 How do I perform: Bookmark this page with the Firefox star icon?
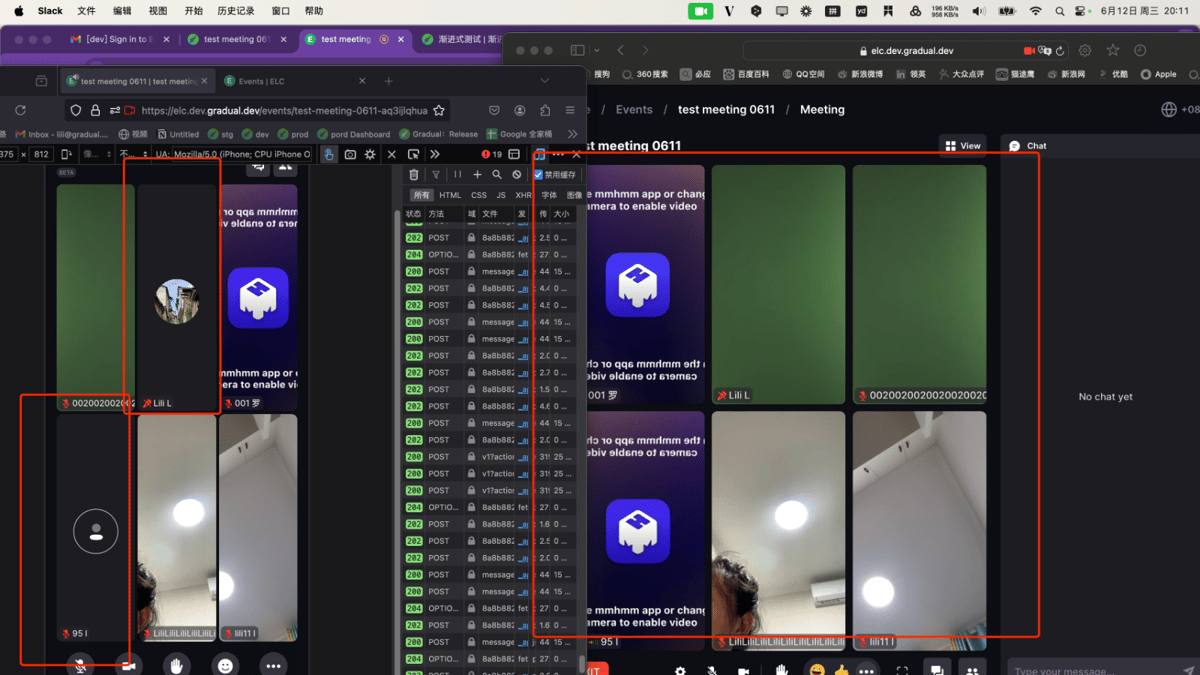pyautogui.click(x=439, y=111)
